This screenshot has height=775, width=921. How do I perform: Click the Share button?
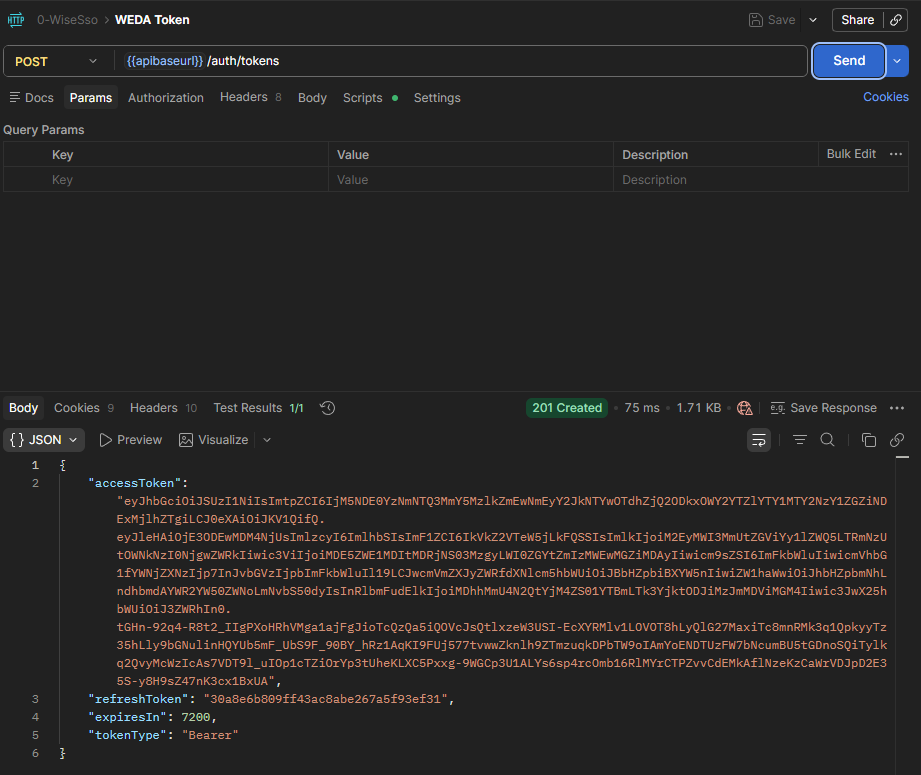point(858,20)
